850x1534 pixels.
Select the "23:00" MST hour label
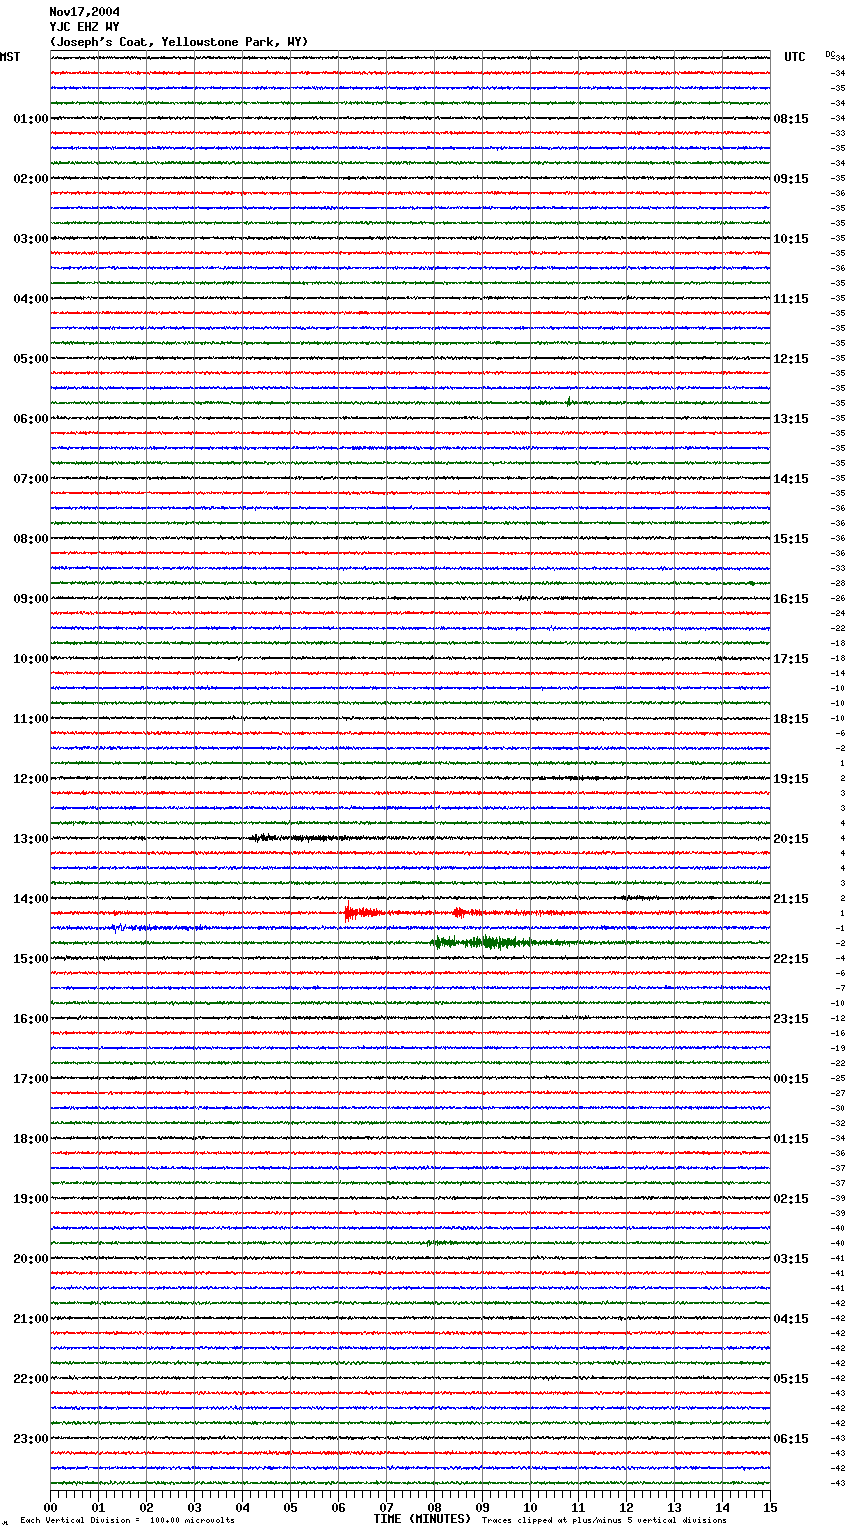point(31,1439)
